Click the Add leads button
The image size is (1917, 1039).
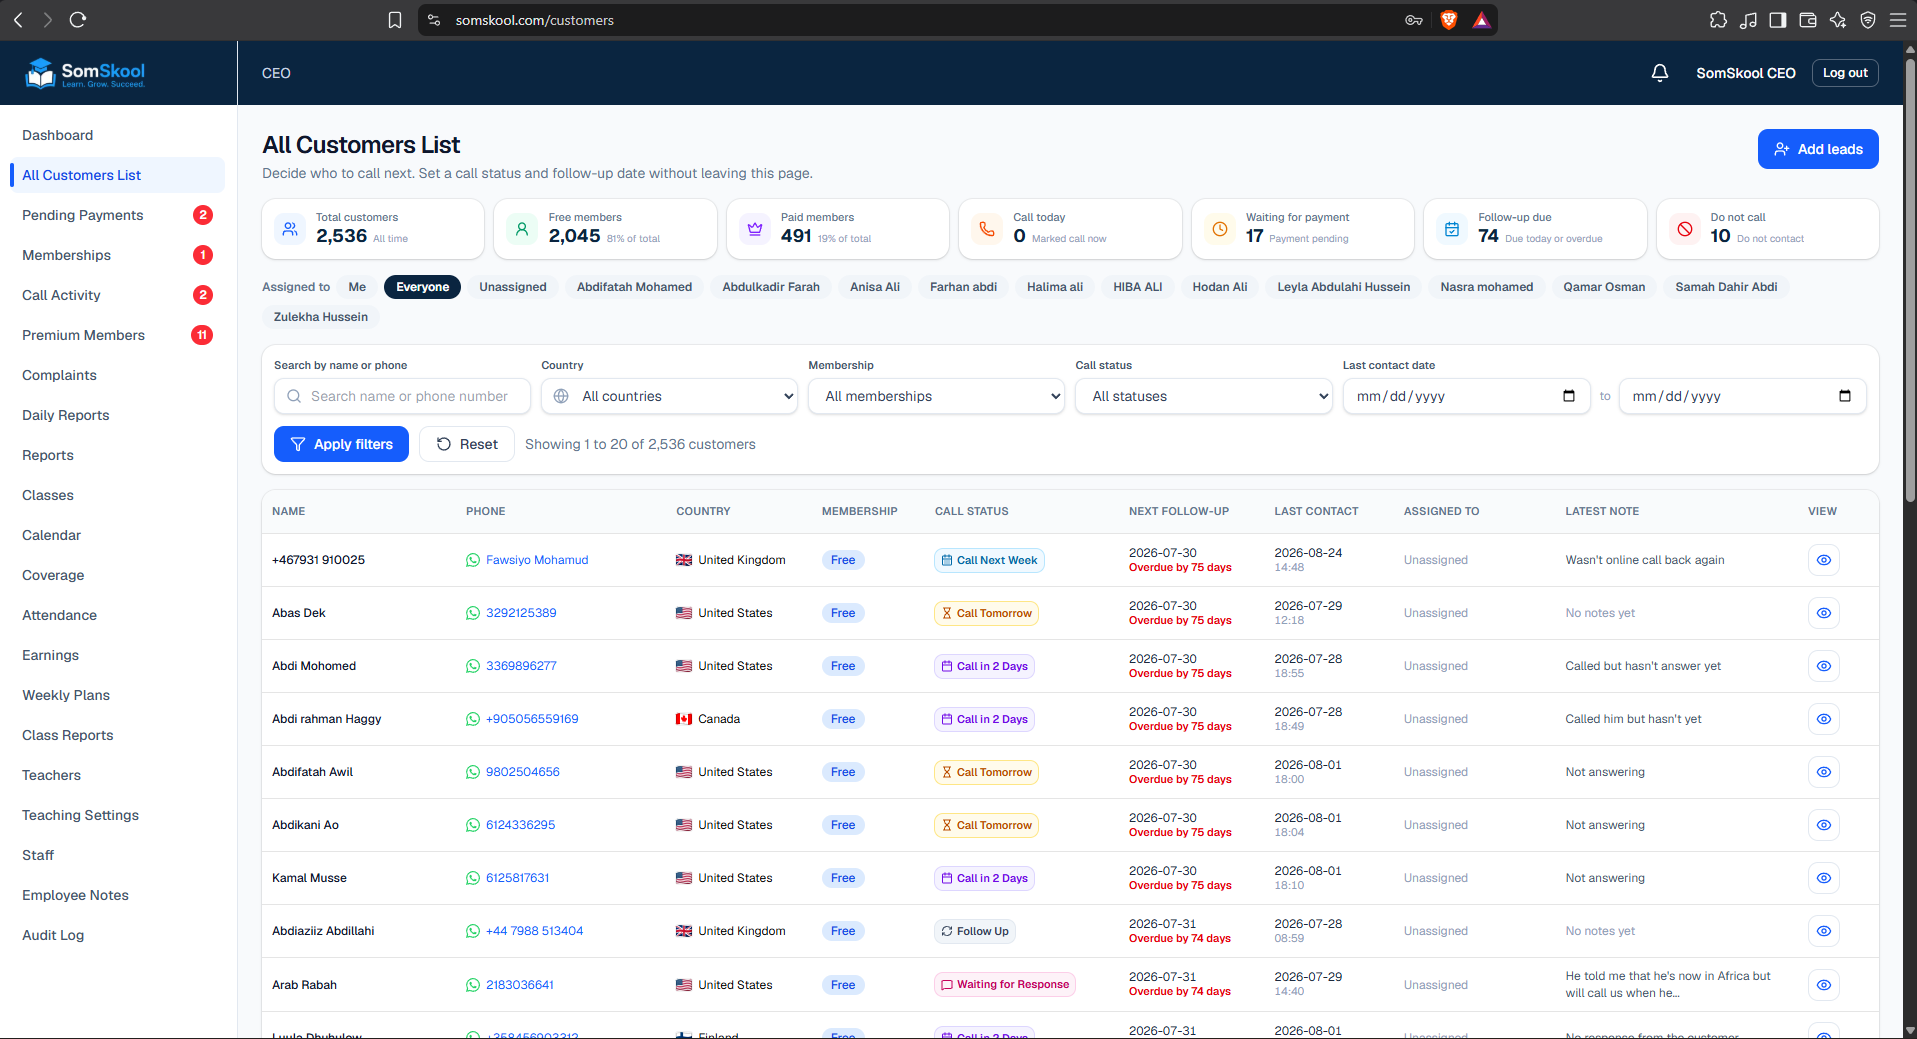coord(1818,149)
